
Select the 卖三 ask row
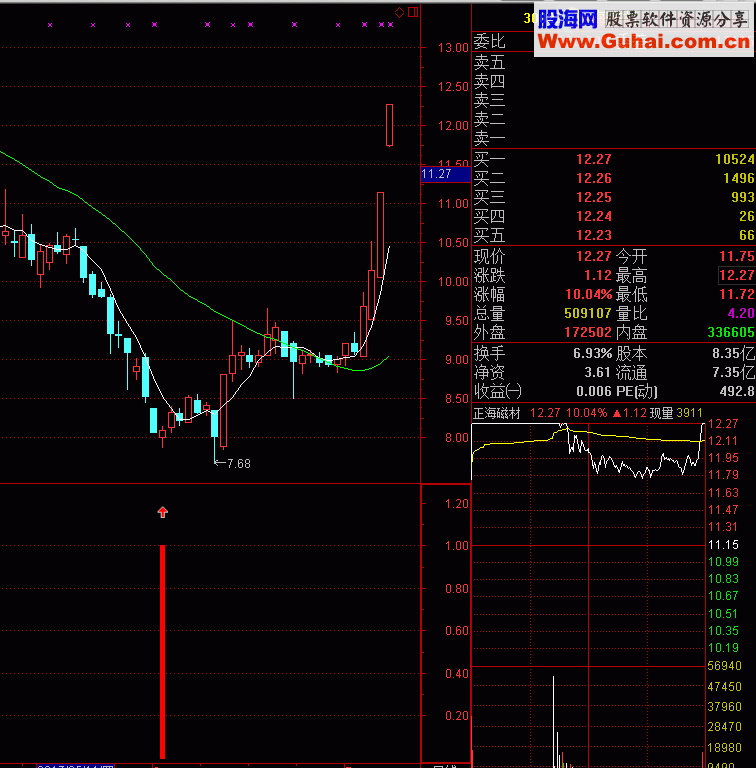[x=614, y=100]
